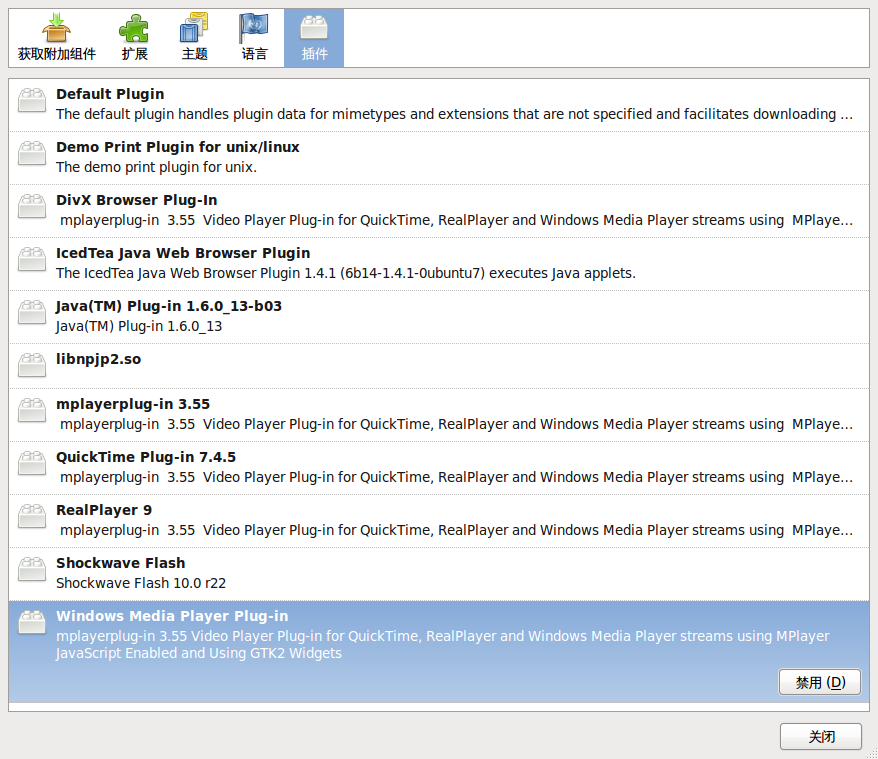Click the Default Plugin mimetypes description text

pos(454,114)
